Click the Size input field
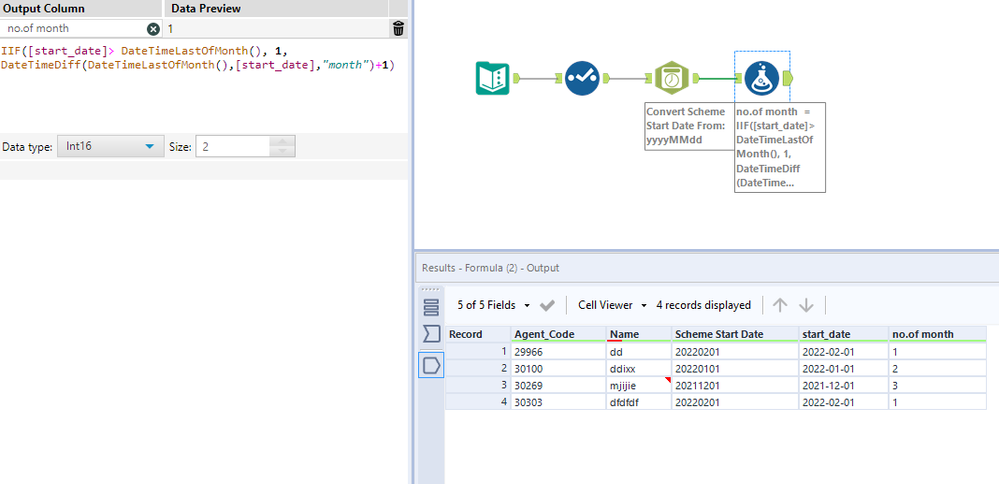 pyautogui.click(x=233, y=146)
